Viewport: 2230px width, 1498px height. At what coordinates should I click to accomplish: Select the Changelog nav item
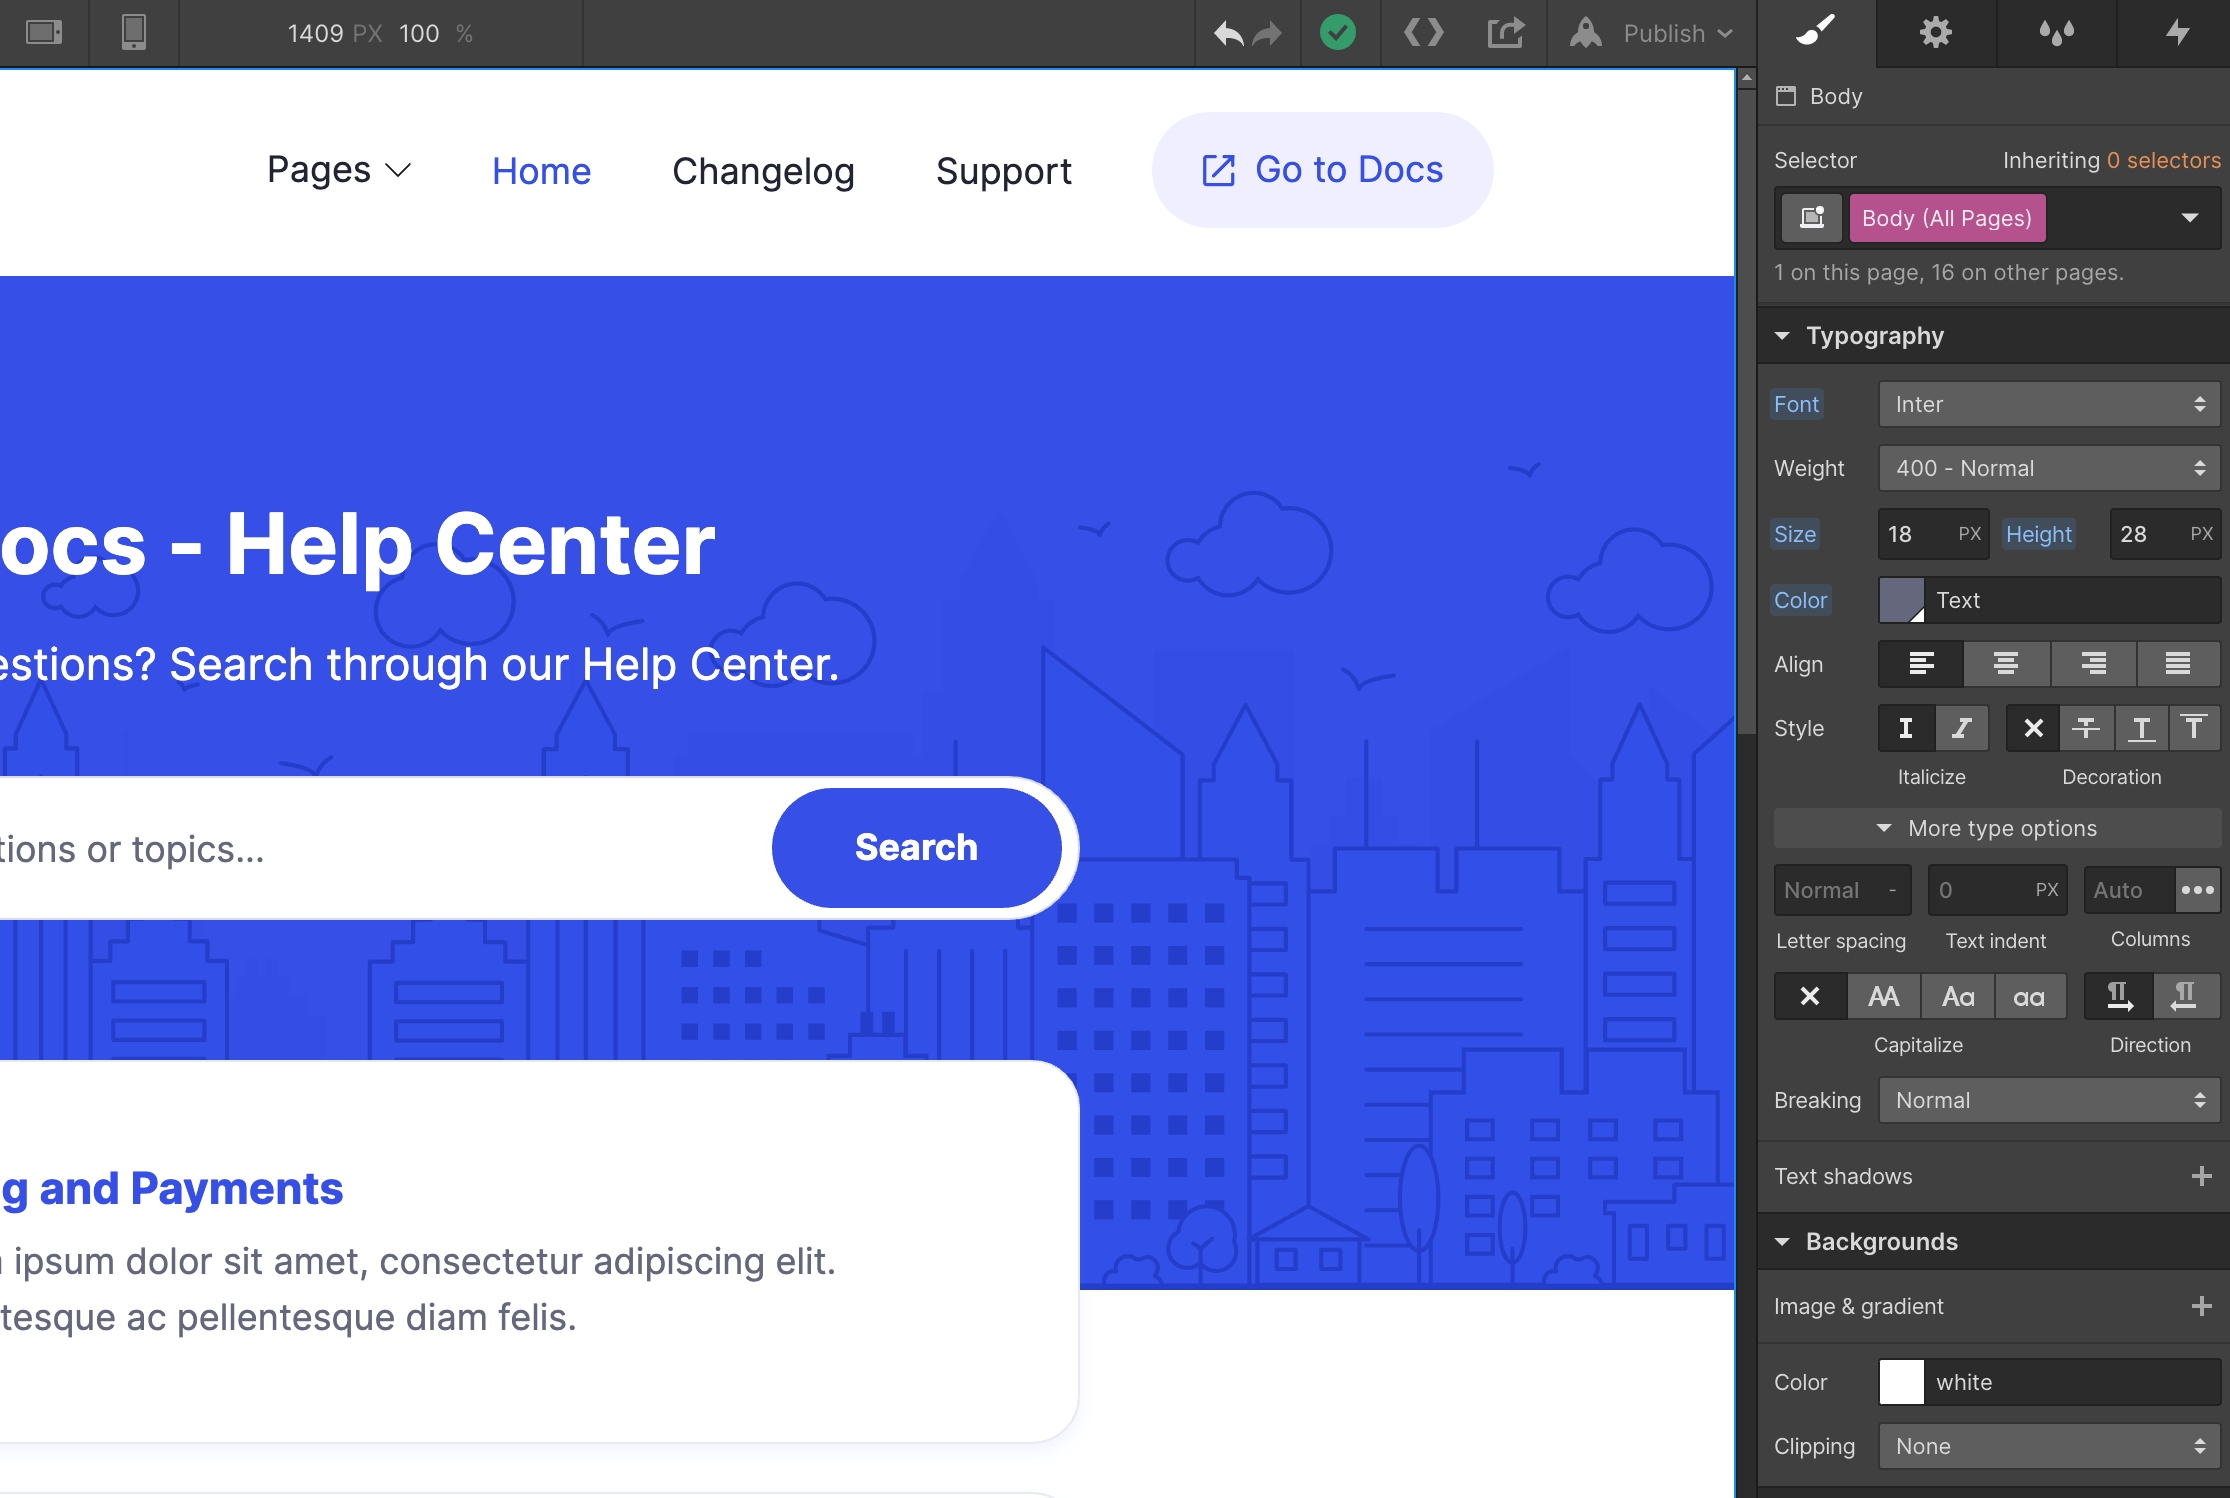(x=763, y=171)
